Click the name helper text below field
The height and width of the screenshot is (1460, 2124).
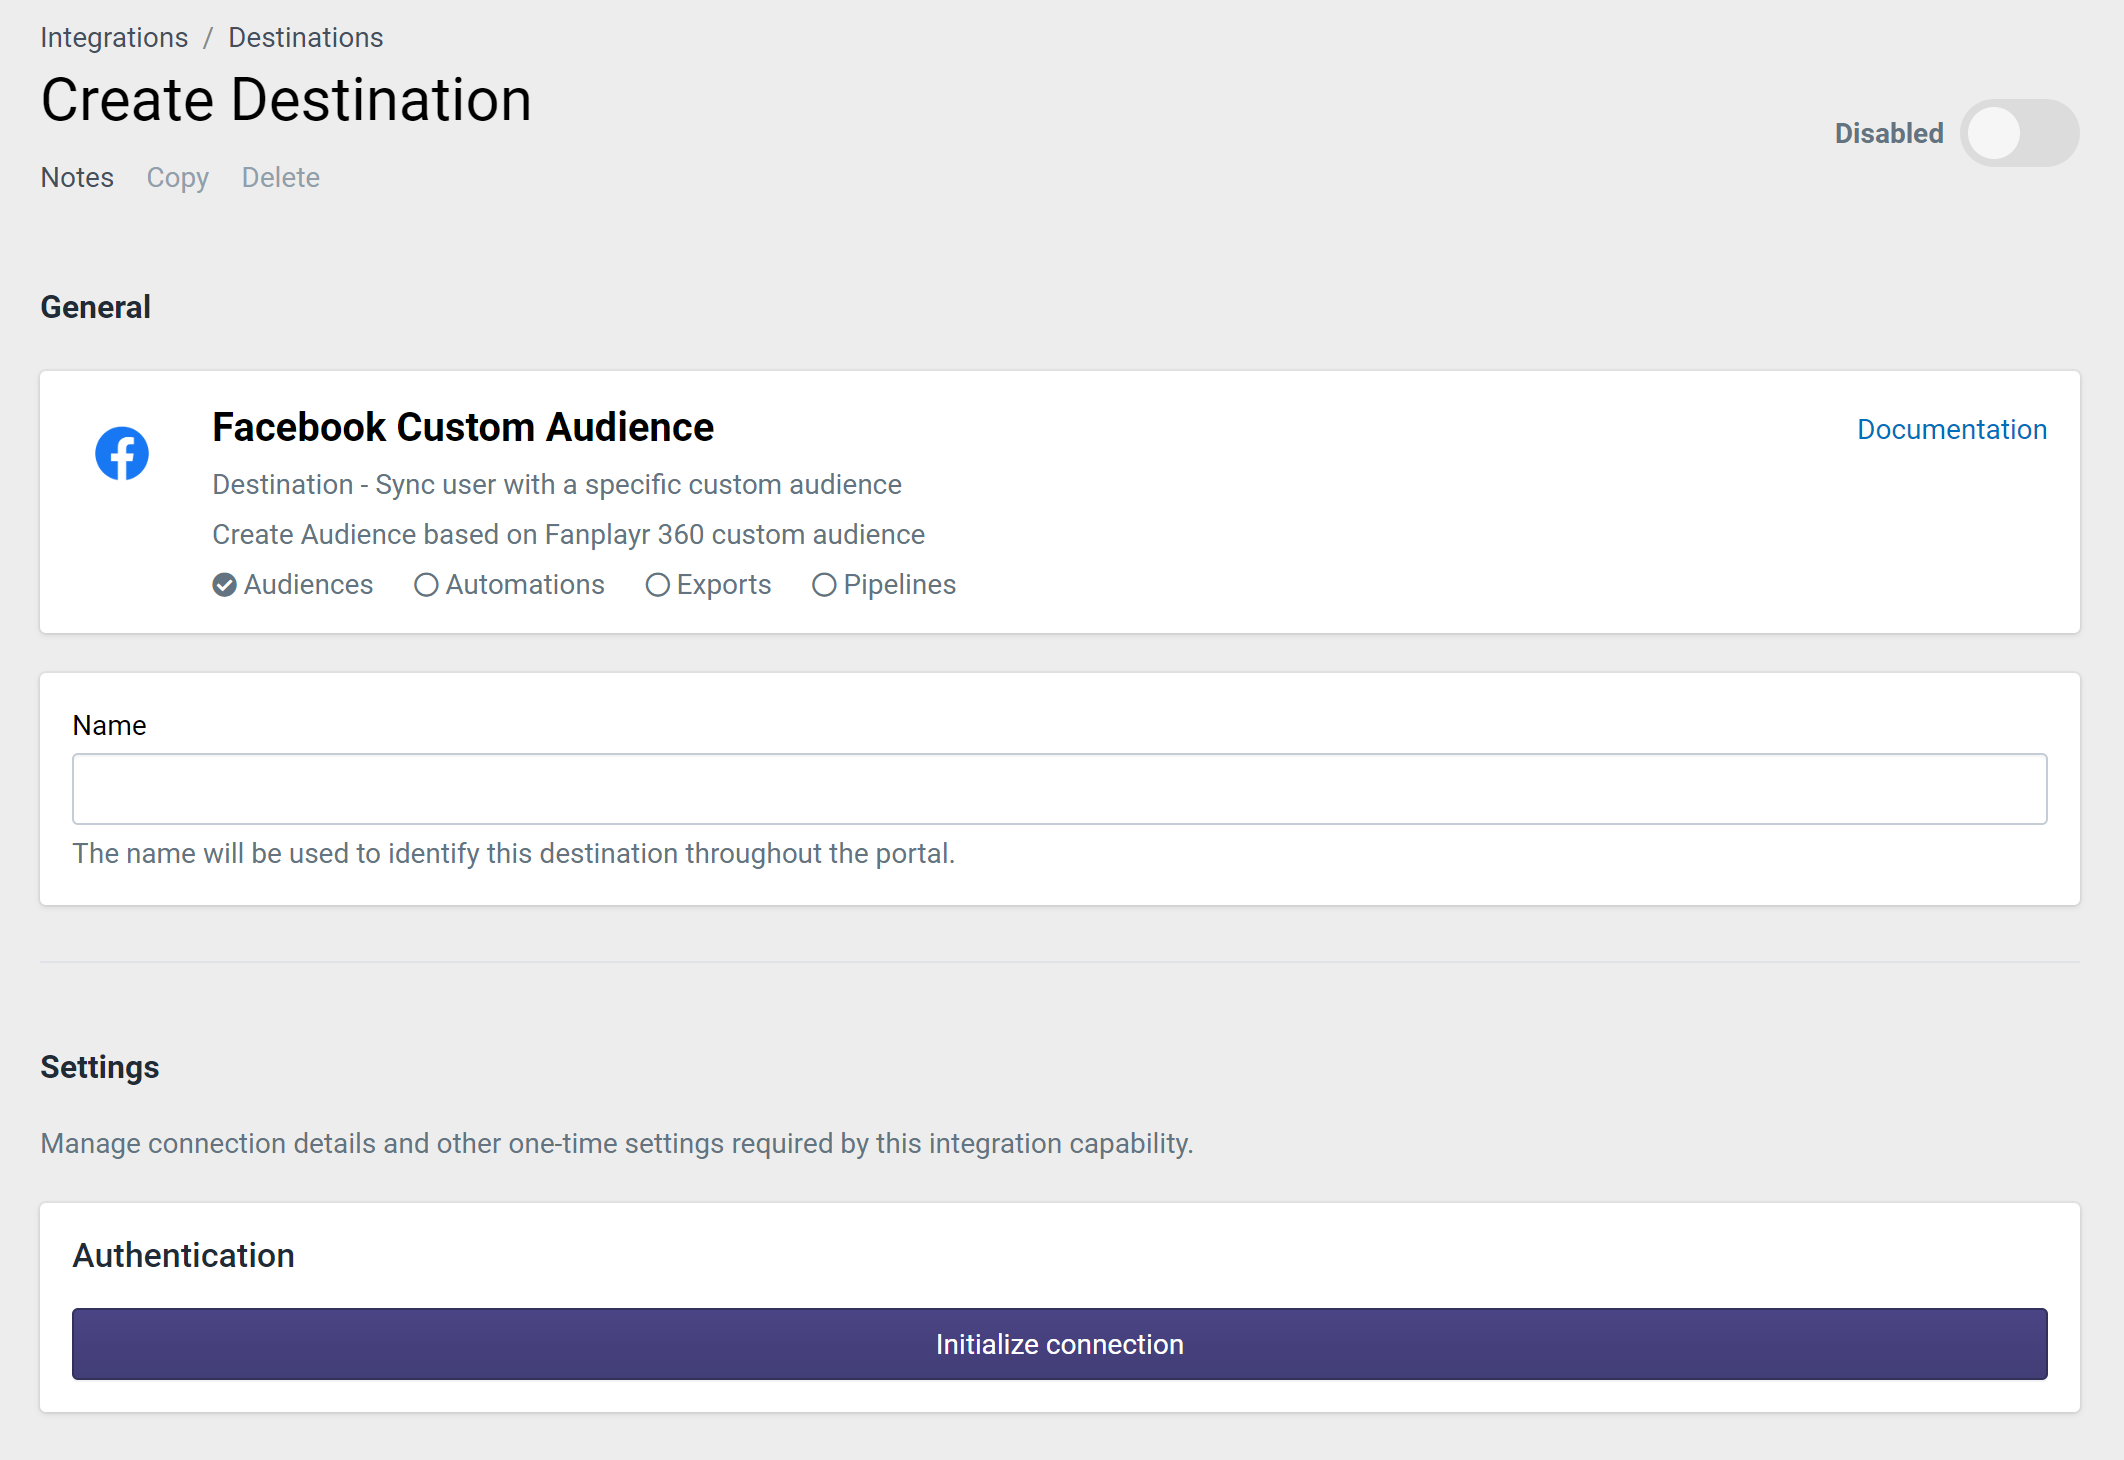point(514,854)
